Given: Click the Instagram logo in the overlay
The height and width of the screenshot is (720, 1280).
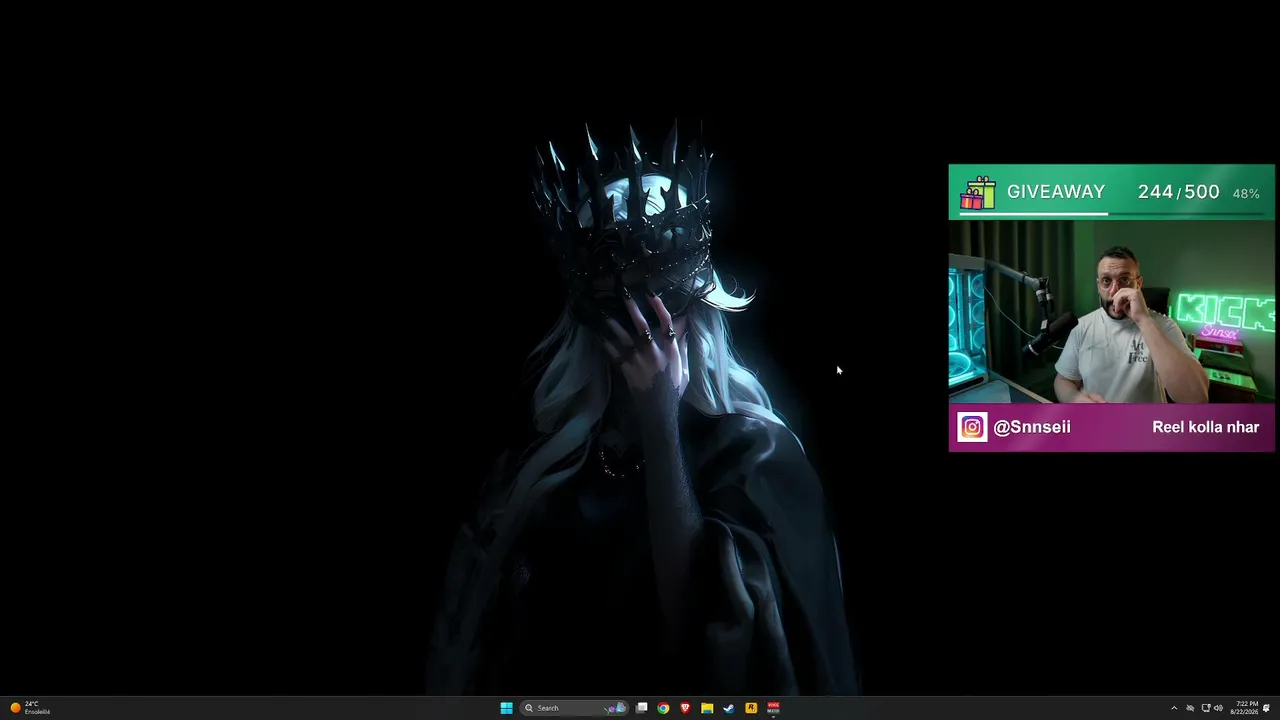Looking at the screenshot, I should (x=972, y=427).
